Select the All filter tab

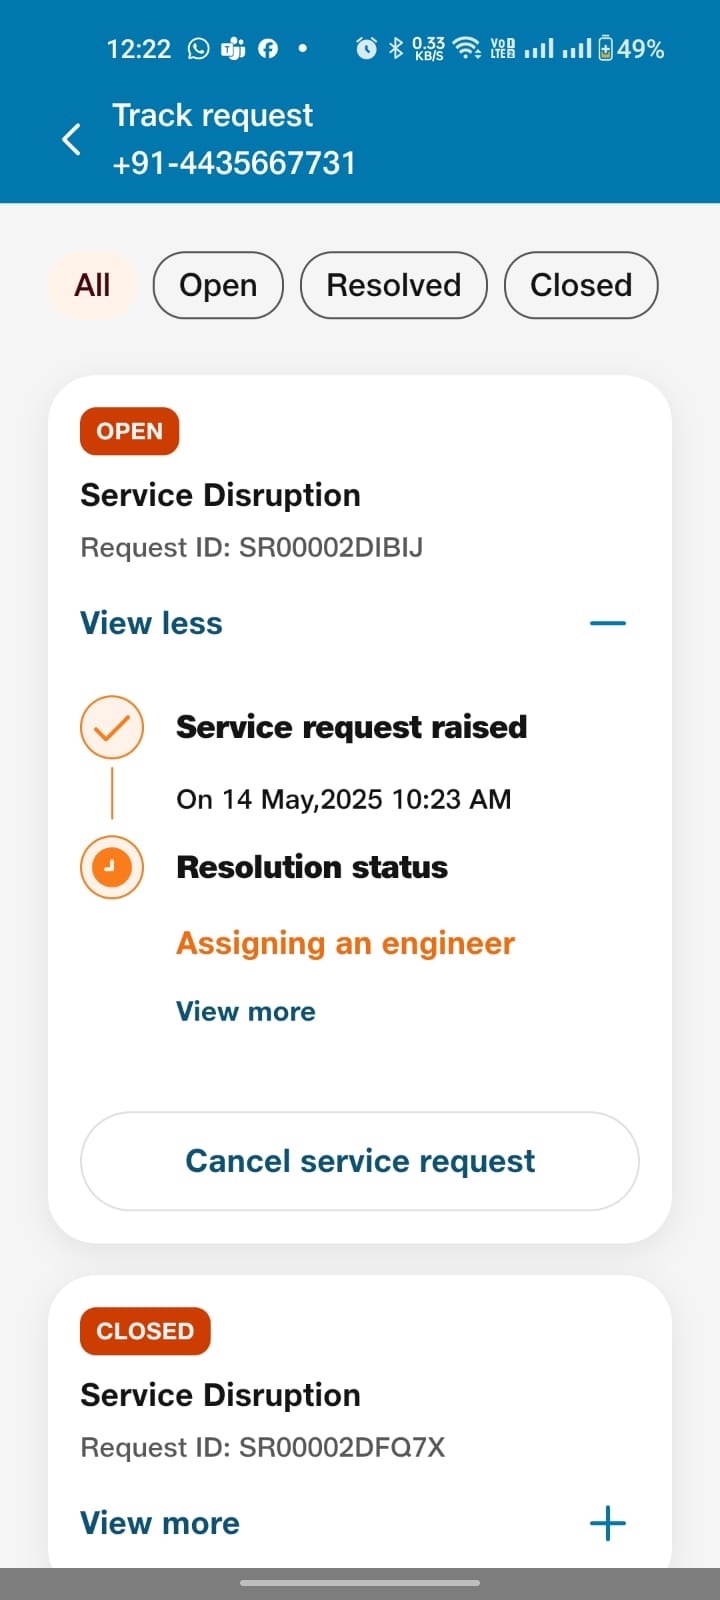92,285
